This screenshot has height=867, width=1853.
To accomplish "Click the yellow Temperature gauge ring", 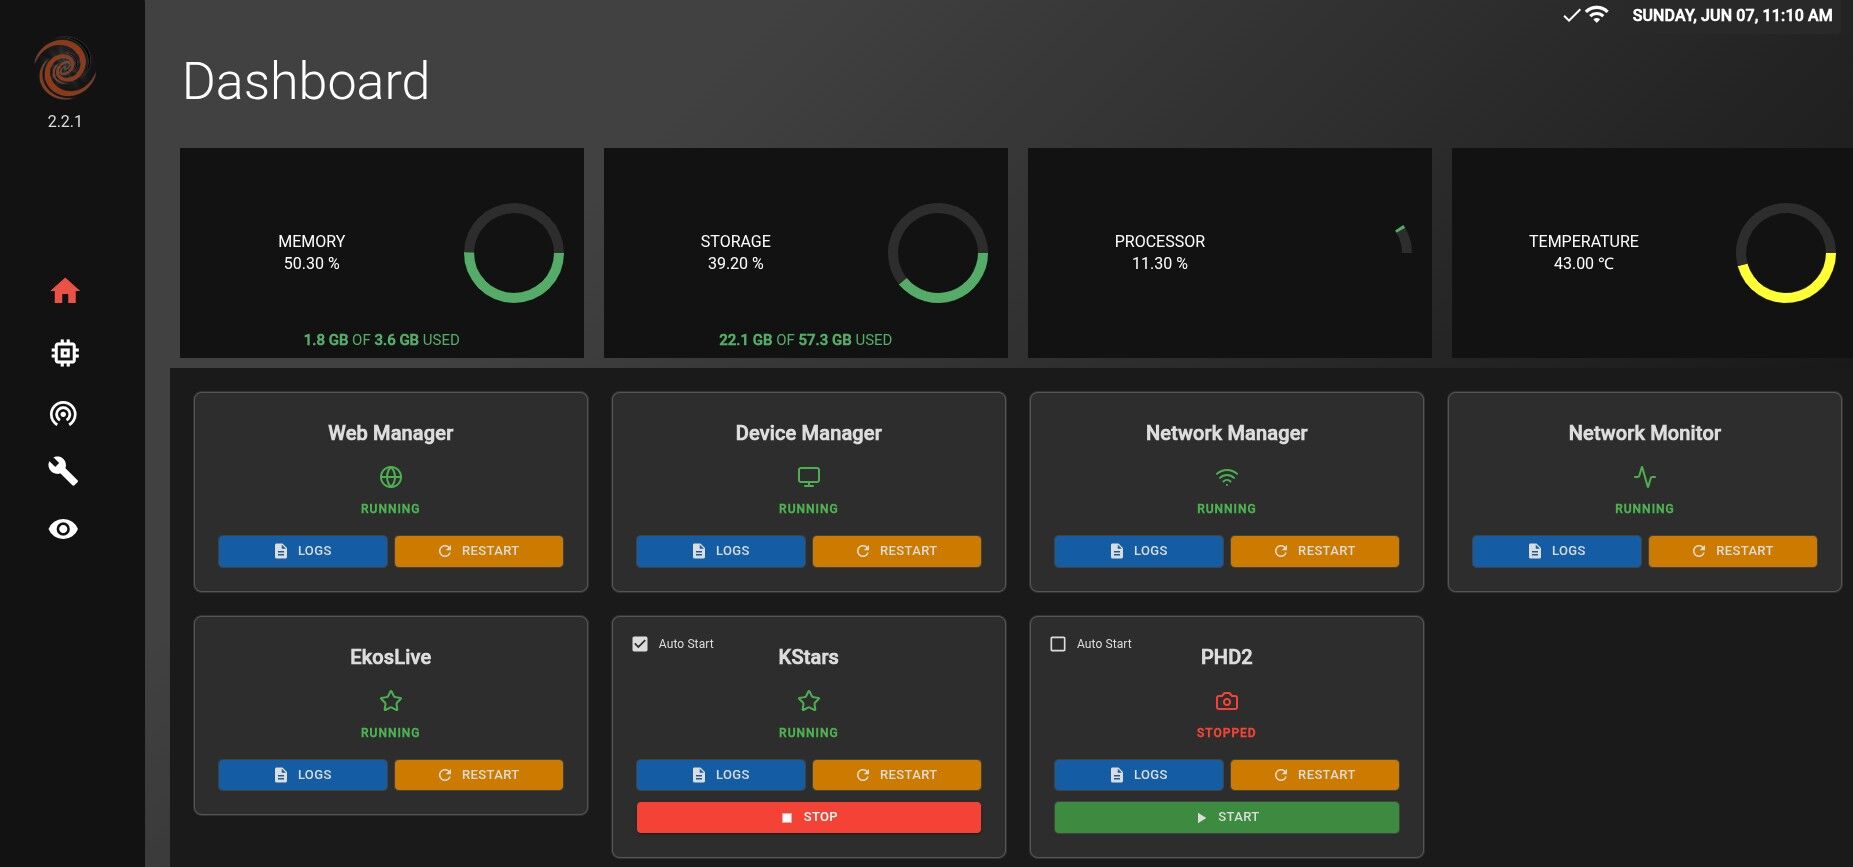I will pos(1786,253).
